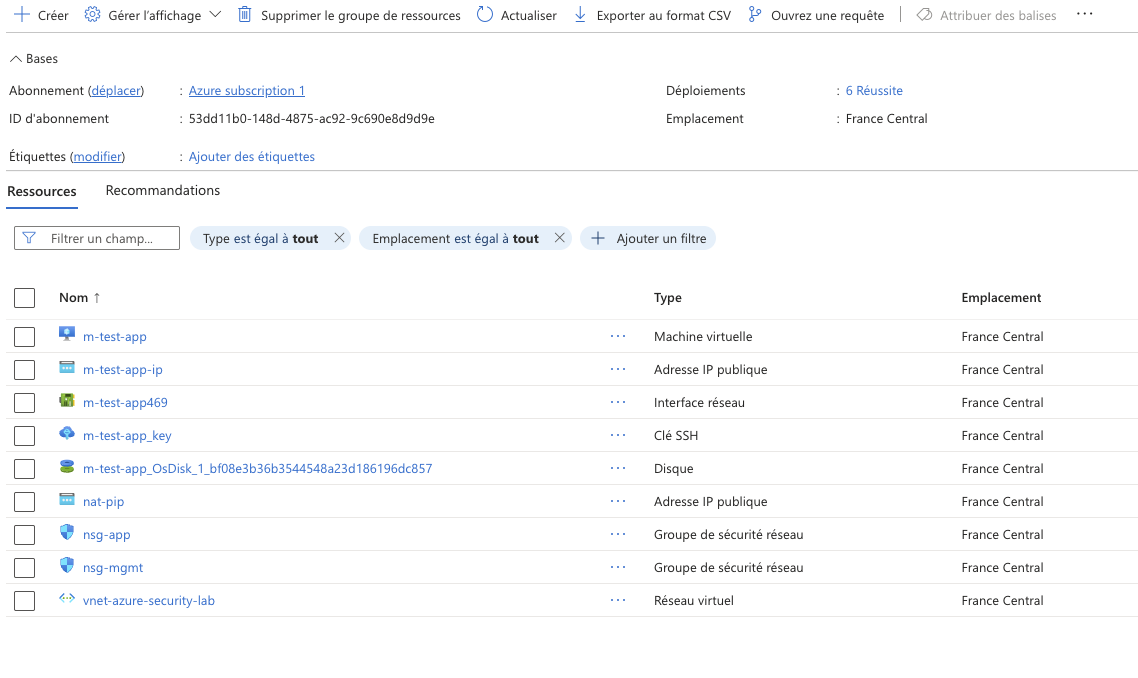Click the trash icon for Supprimer le groupe
Viewport: 1138px width, 678px height.
(245, 15)
